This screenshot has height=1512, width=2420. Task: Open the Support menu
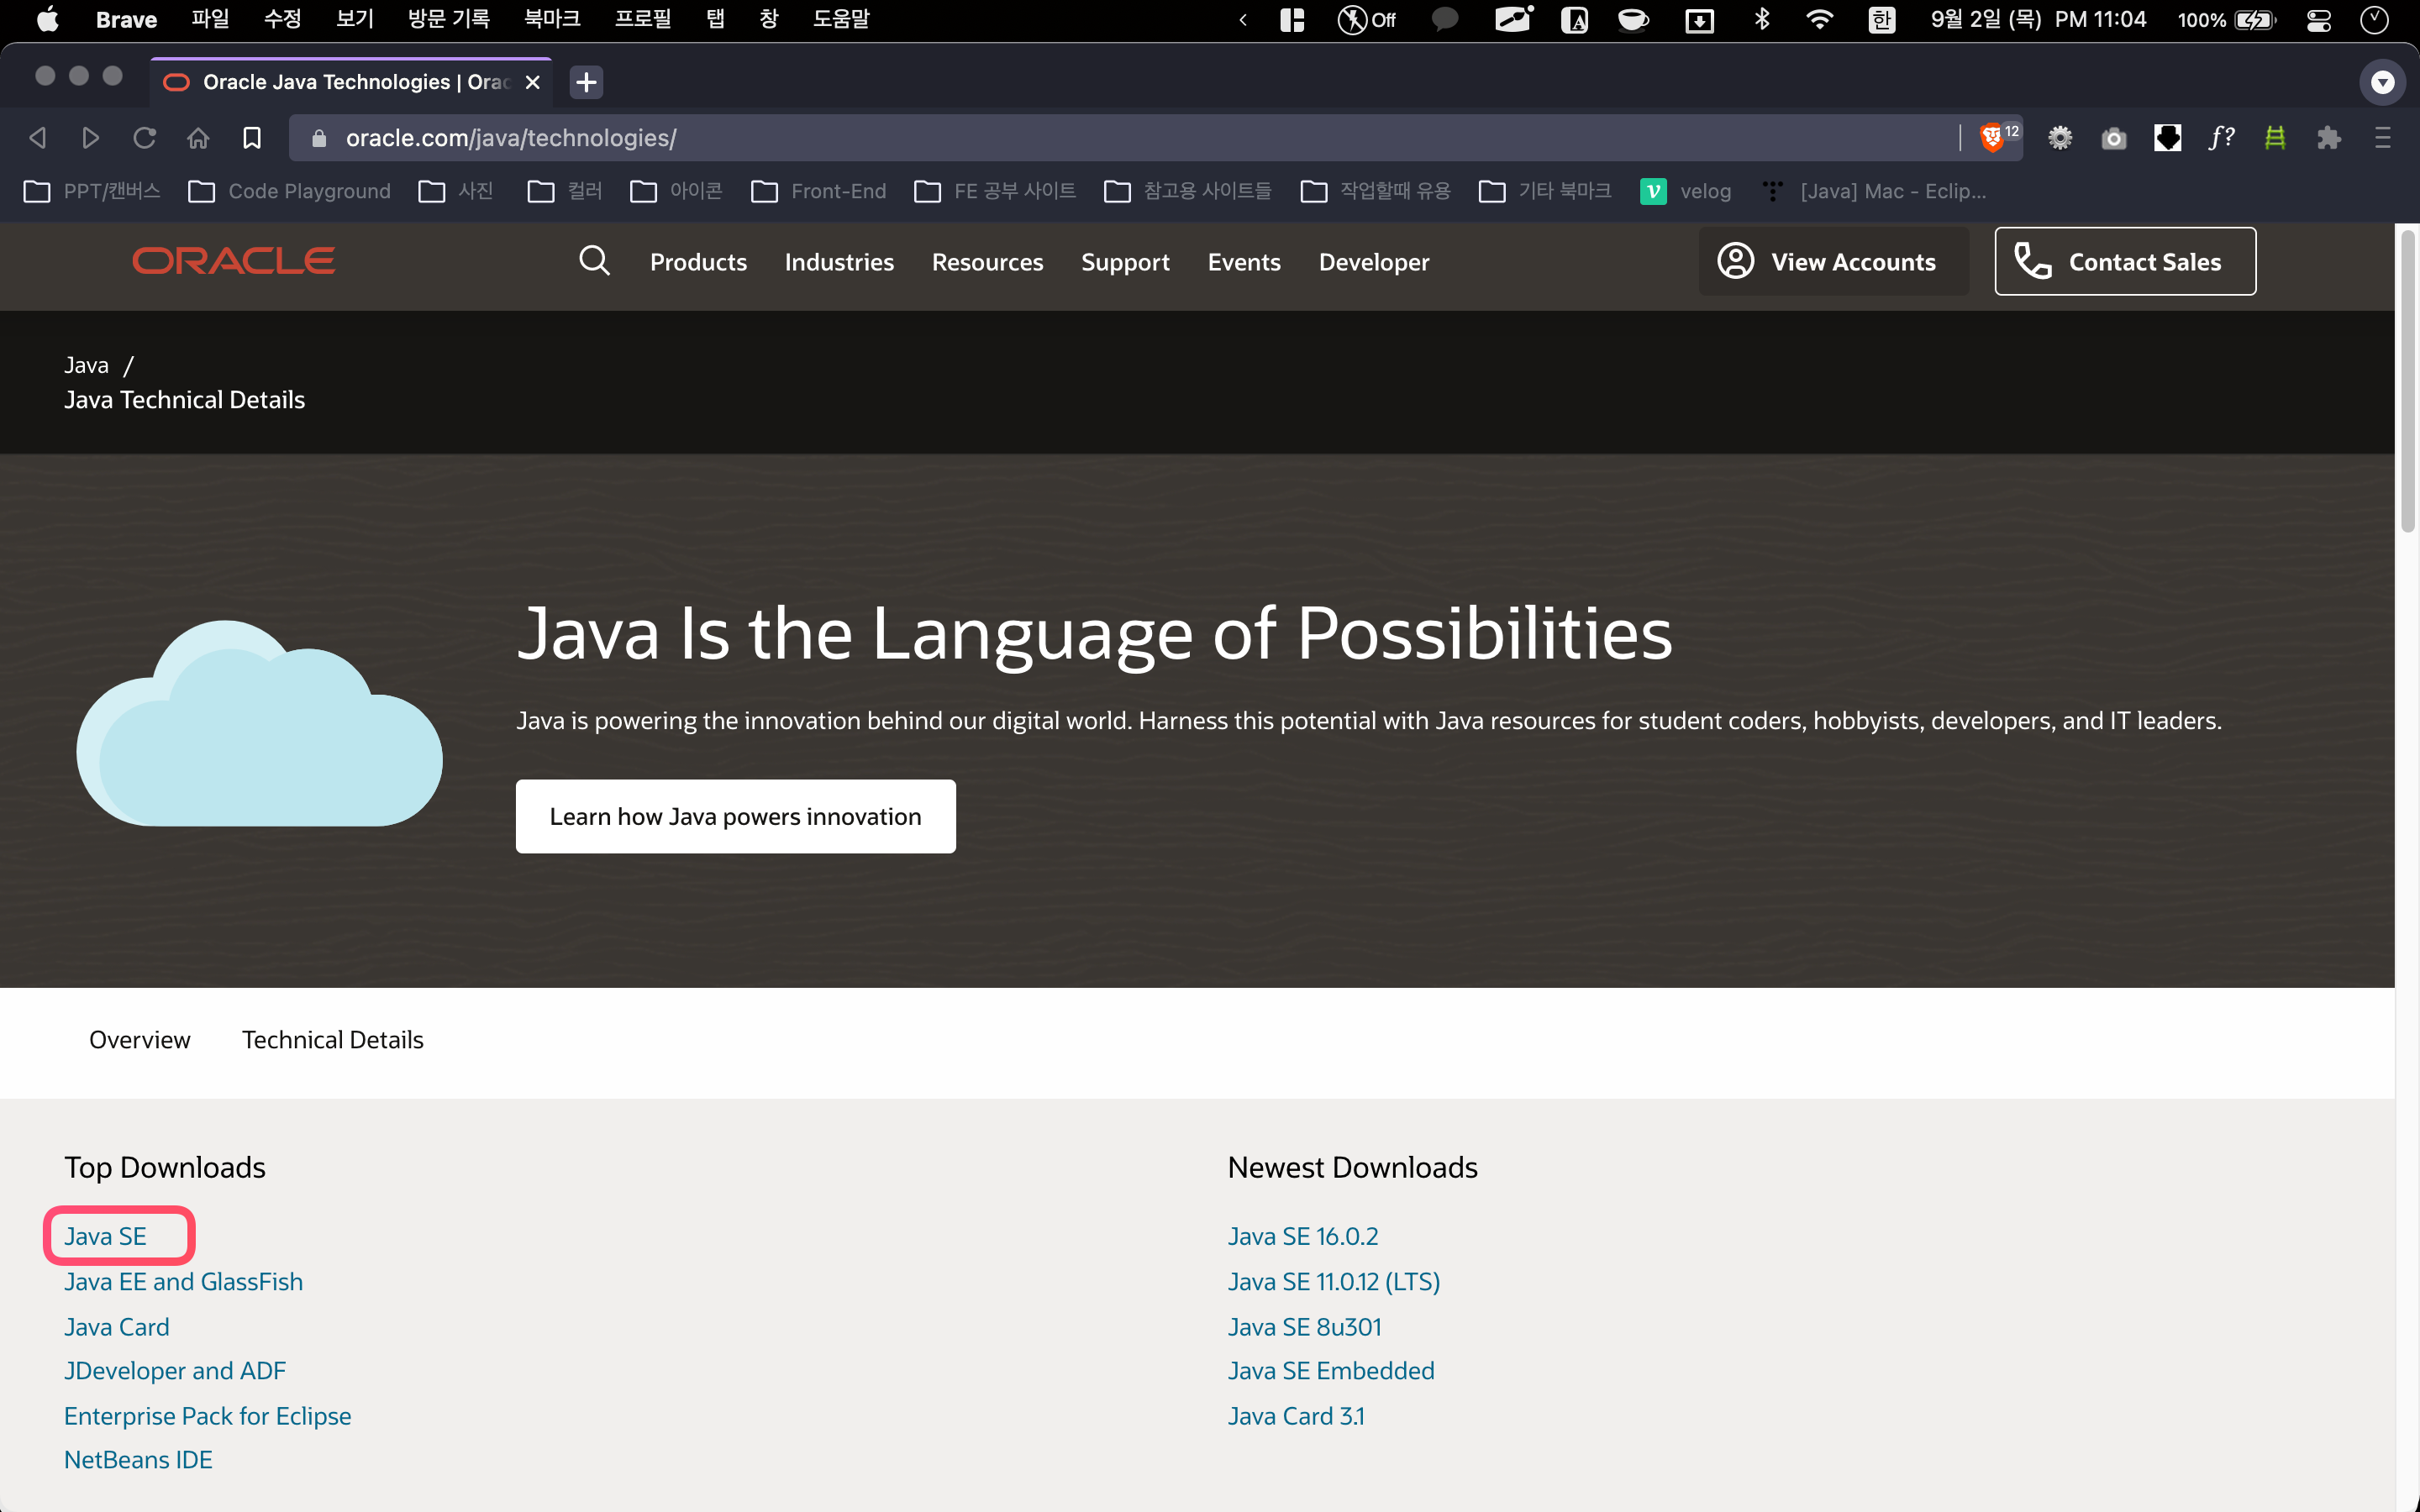coord(1125,262)
